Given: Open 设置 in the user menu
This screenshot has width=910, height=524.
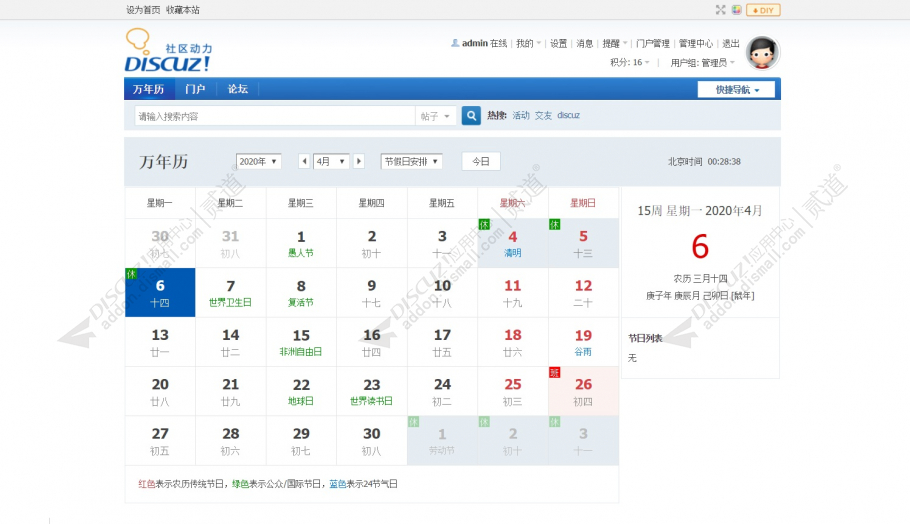Looking at the screenshot, I should click(x=558, y=44).
